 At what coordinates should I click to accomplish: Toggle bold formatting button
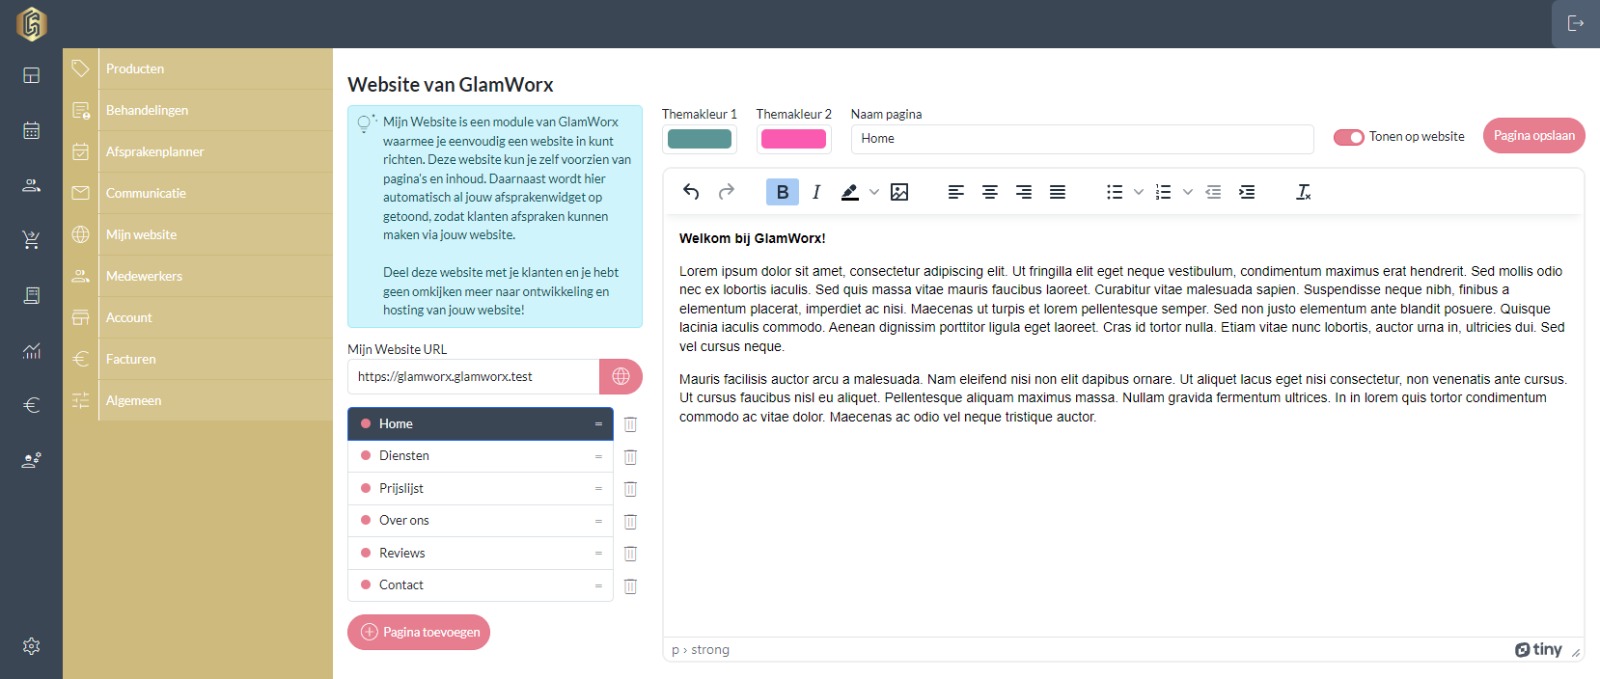(x=782, y=192)
